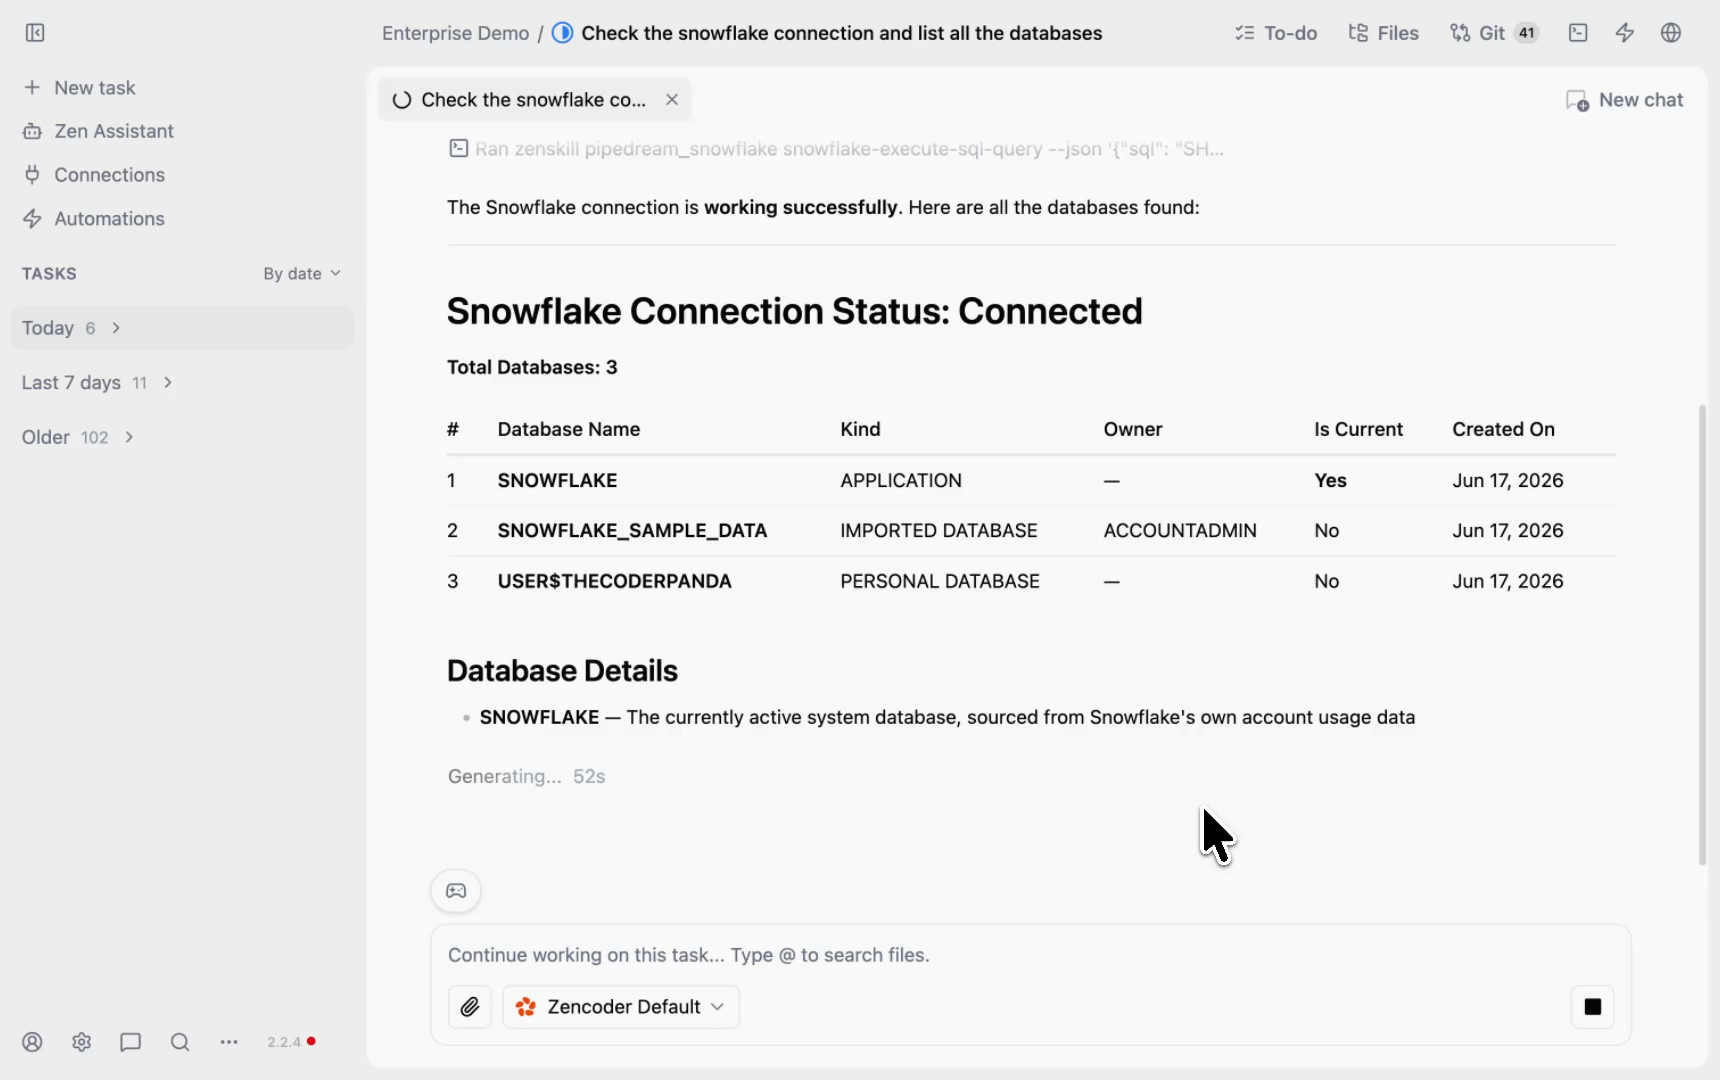Open the terminal panel icon
The image size is (1720, 1080).
click(1578, 33)
